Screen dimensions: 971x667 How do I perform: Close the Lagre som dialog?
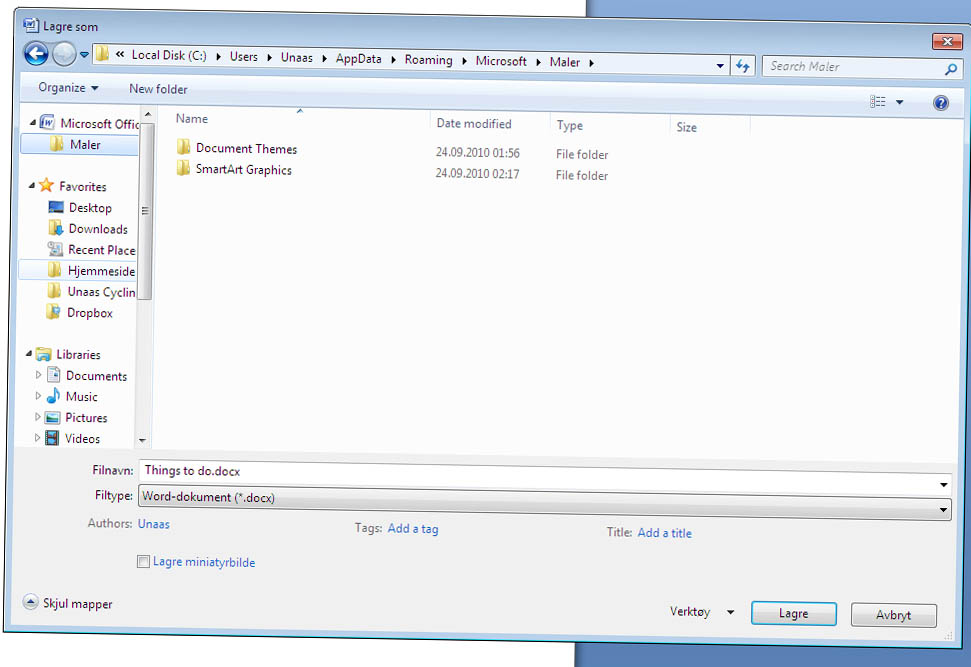coord(947,41)
